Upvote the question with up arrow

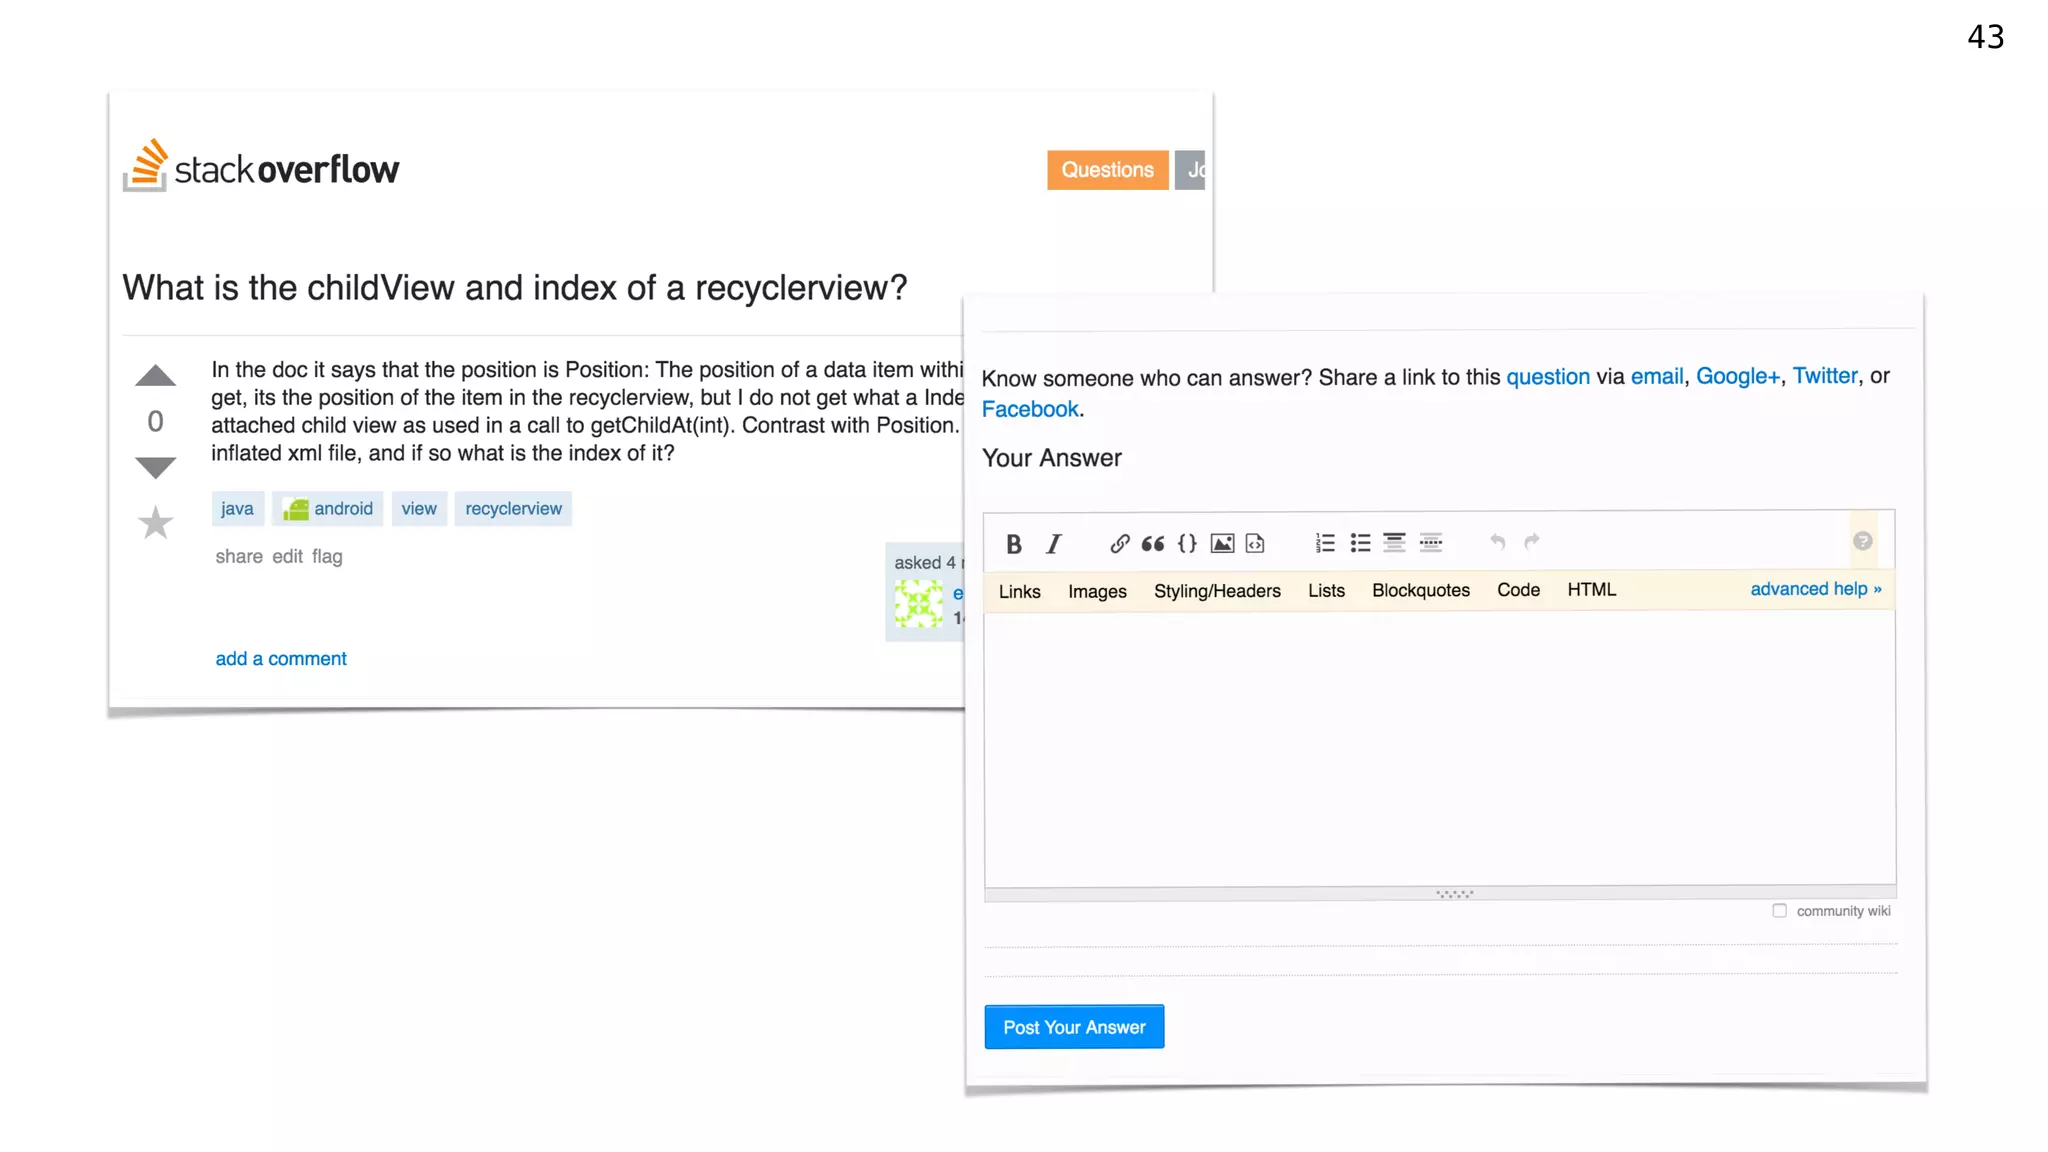(x=155, y=376)
